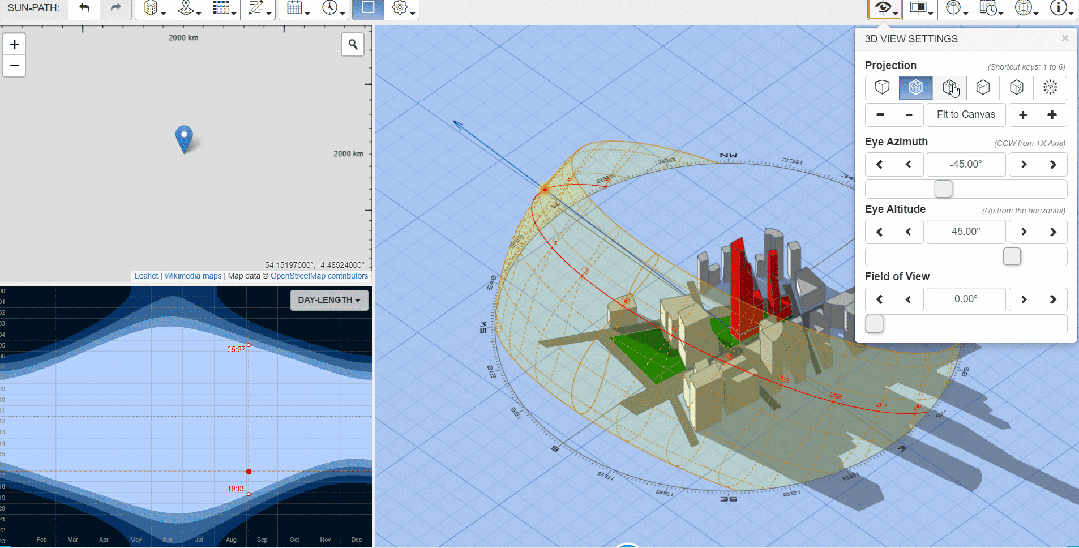1079x548 pixels.
Task: Select the plain cube perspective projection
Action: tap(882, 87)
